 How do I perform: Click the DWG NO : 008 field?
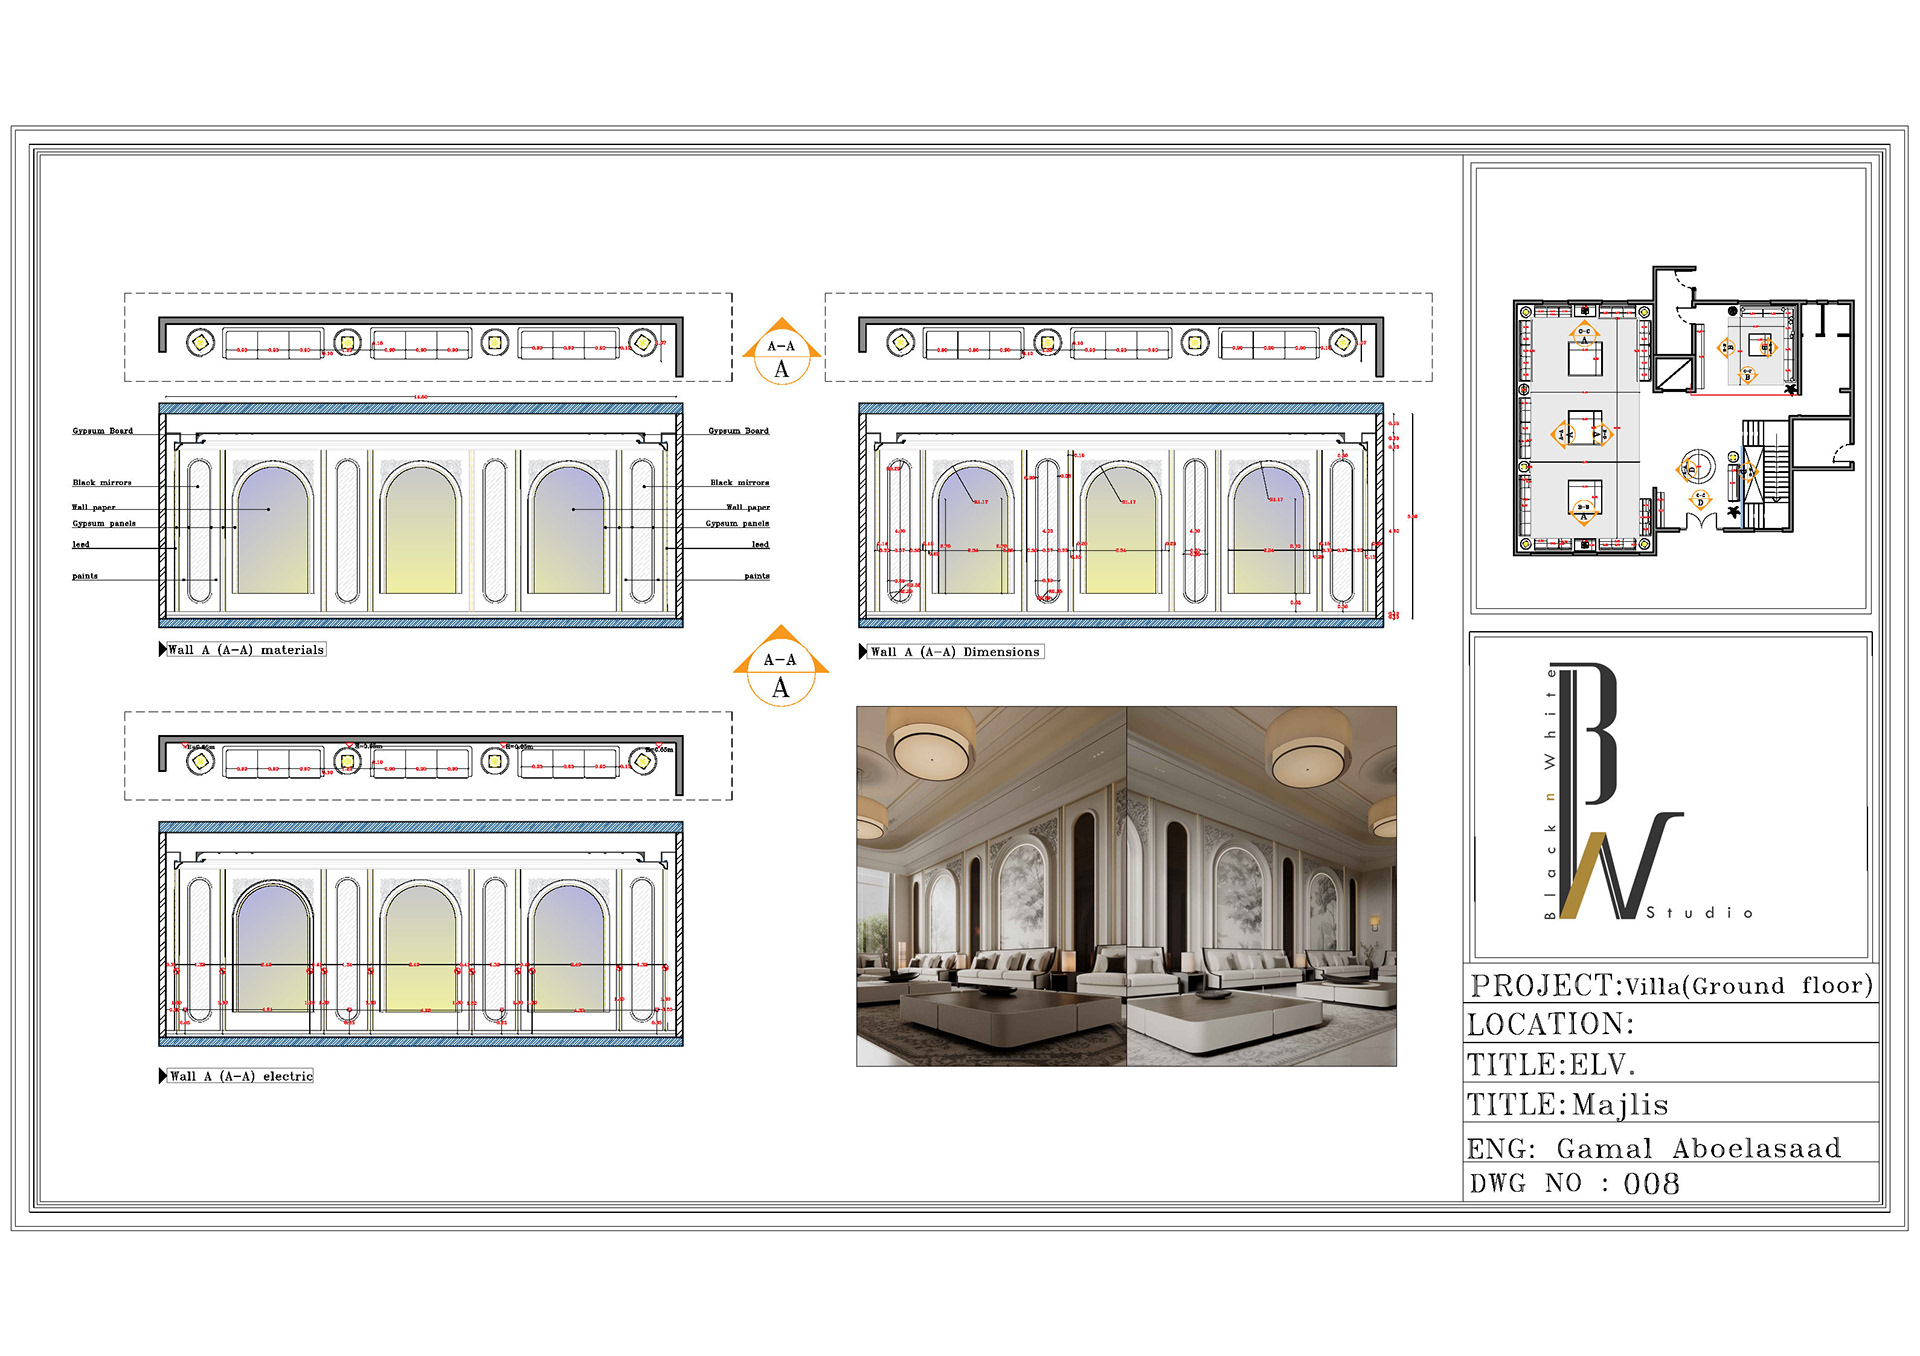[1575, 1184]
